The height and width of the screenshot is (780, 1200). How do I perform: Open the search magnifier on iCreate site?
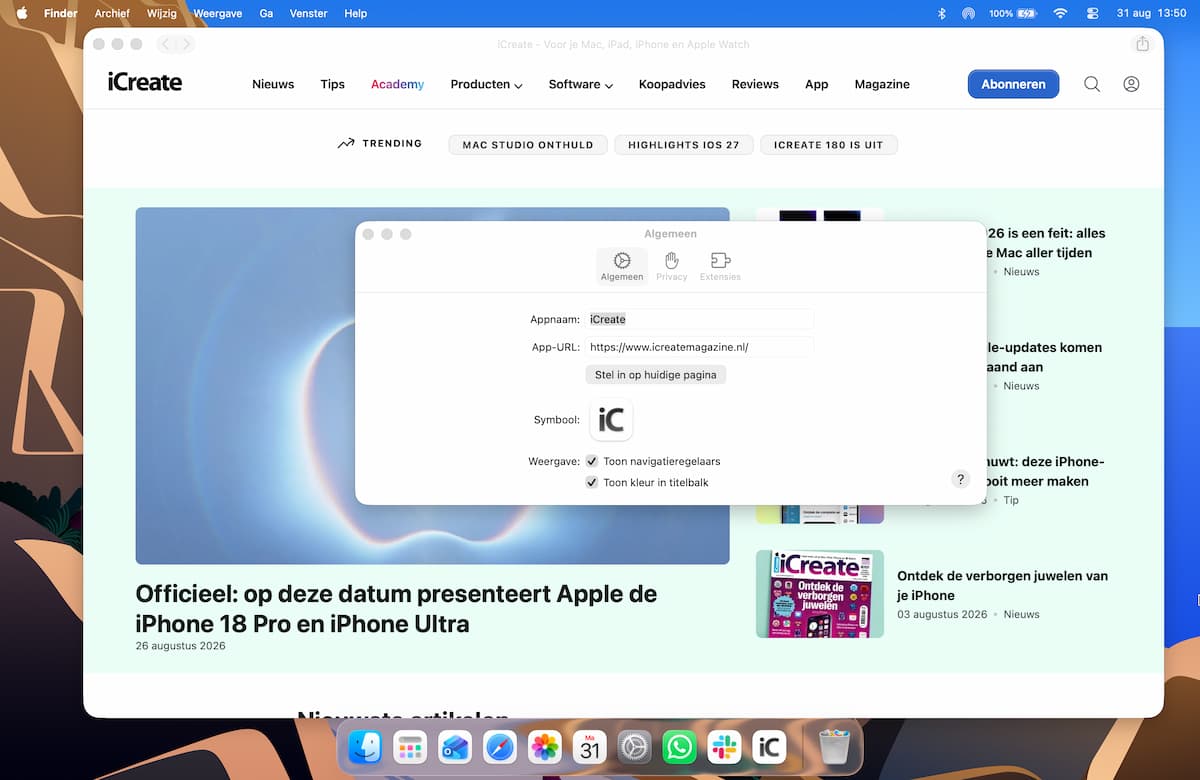pyautogui.click(x=1092, y=84)
